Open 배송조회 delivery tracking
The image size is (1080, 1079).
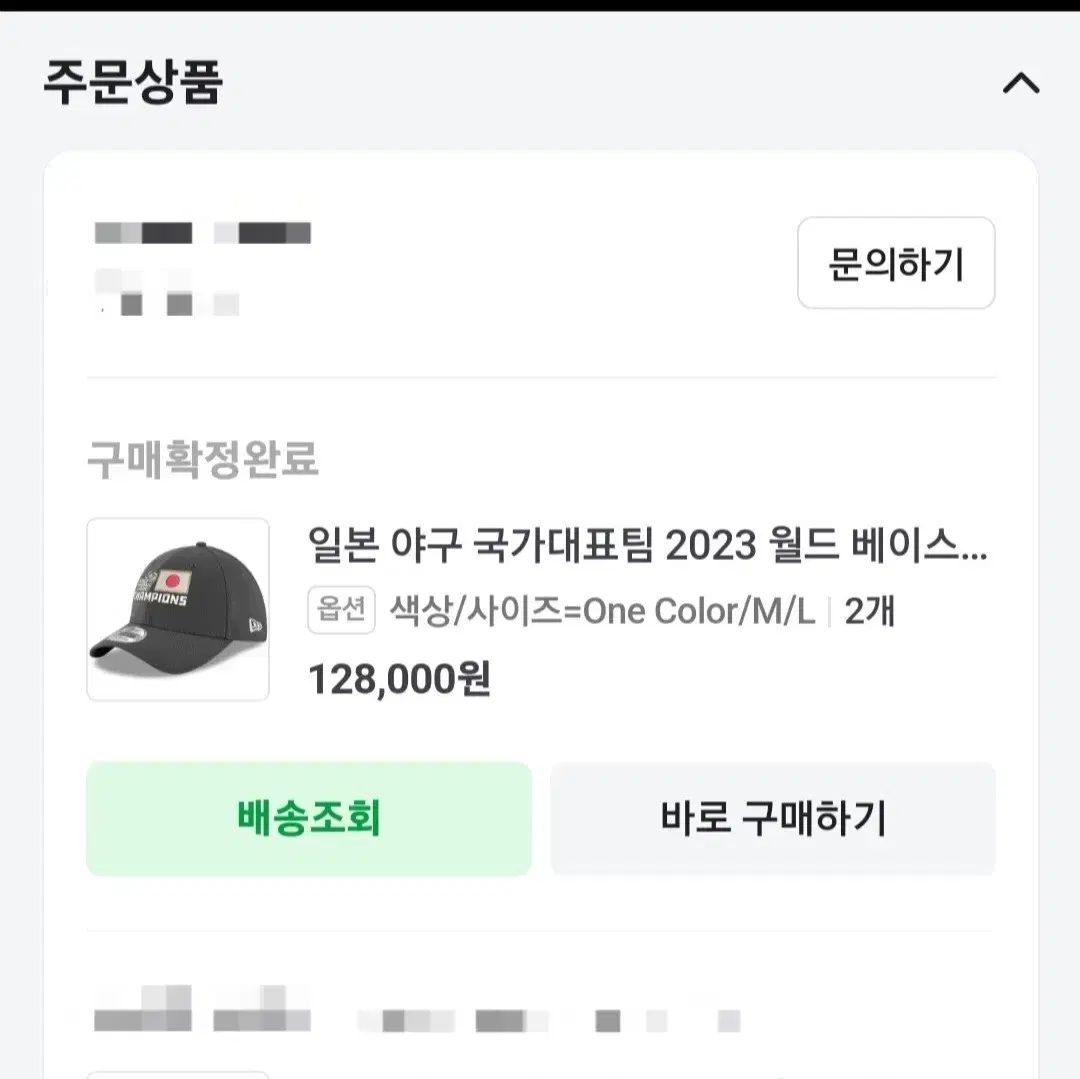pos(307,818)
